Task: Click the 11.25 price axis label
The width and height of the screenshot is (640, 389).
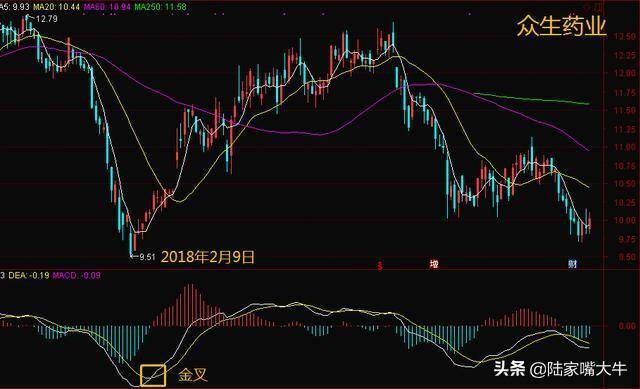Action: [x=625, y=129]
